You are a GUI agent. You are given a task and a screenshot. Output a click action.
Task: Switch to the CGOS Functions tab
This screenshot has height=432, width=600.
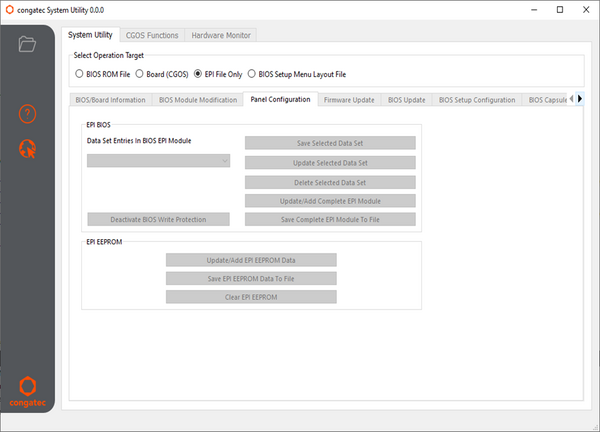click(150, 36)
